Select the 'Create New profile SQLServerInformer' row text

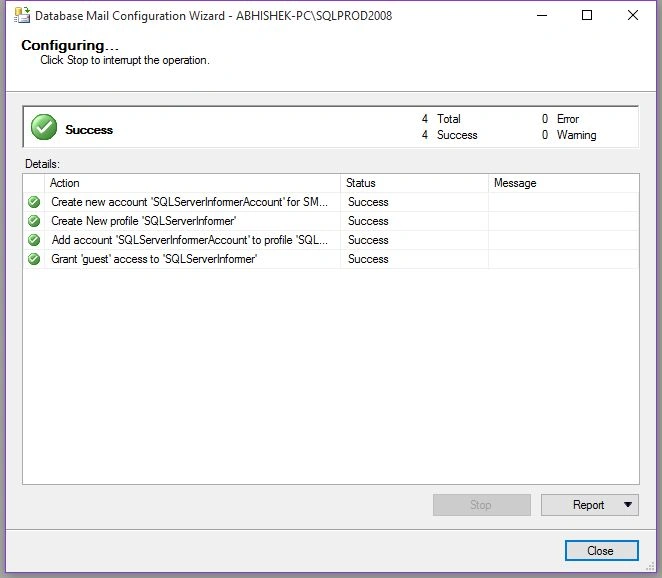[144, 221]
